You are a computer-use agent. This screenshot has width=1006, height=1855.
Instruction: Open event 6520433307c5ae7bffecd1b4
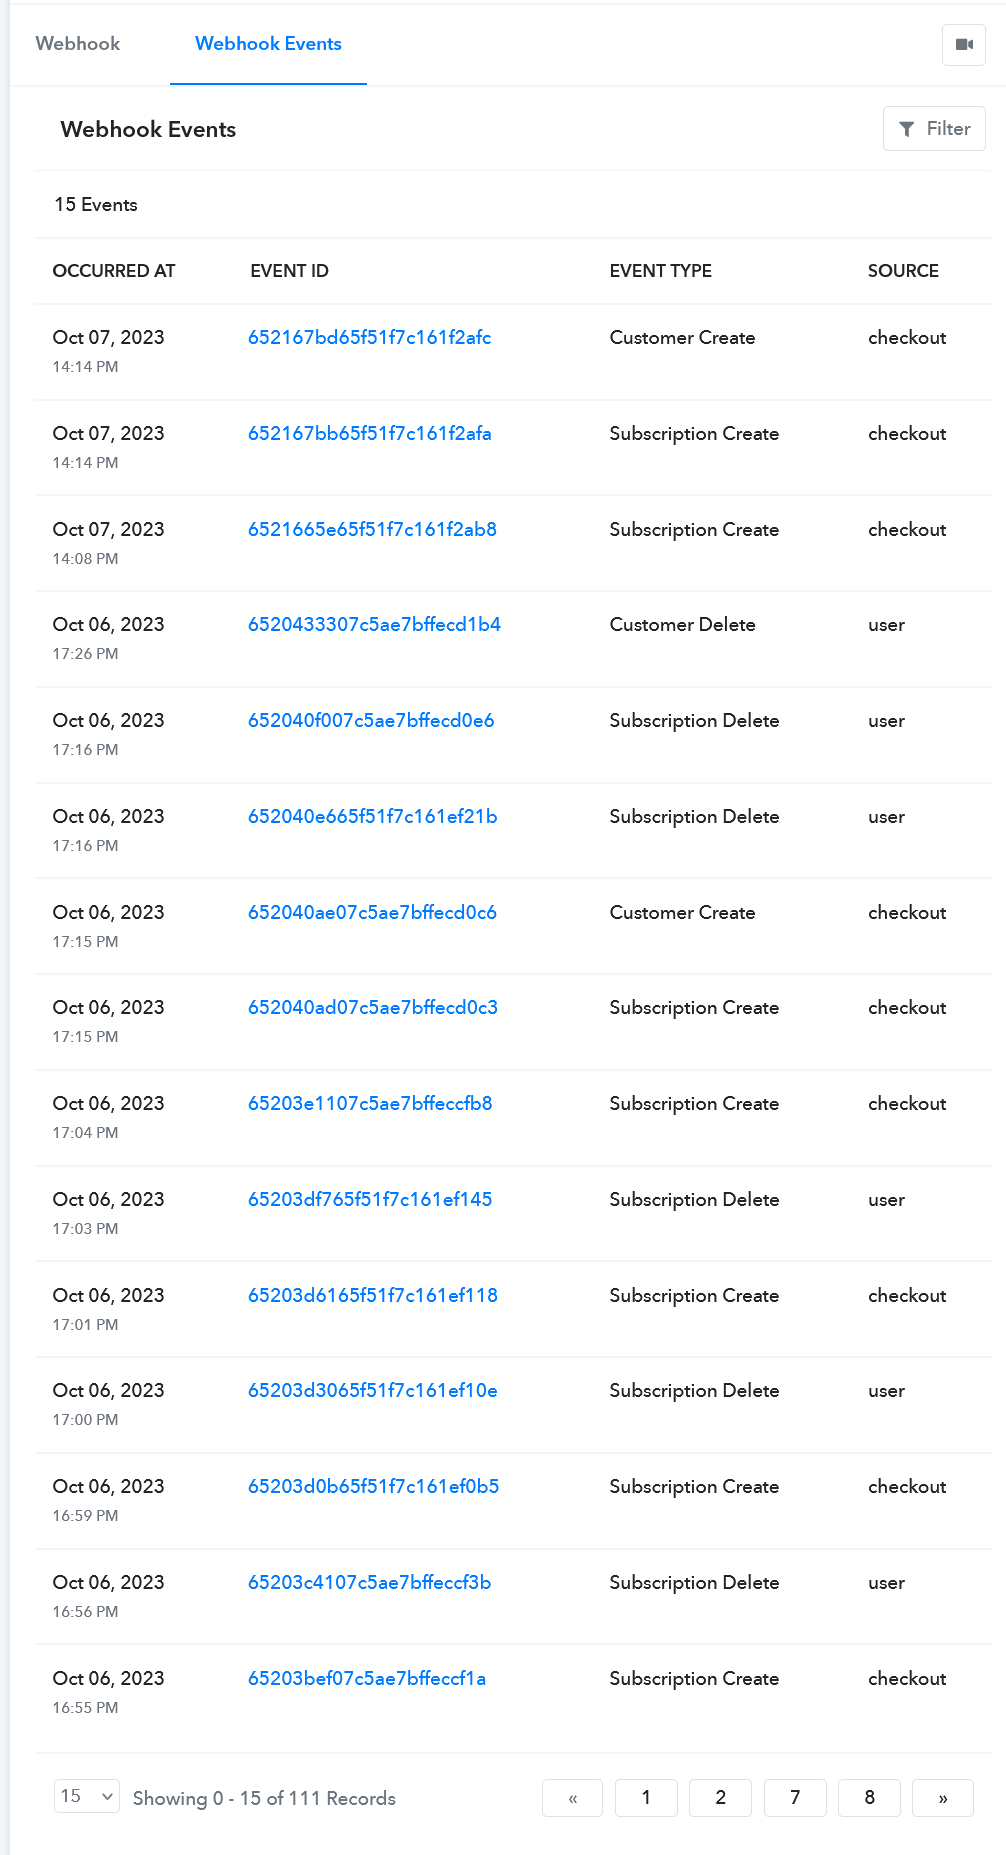(374, 625)
